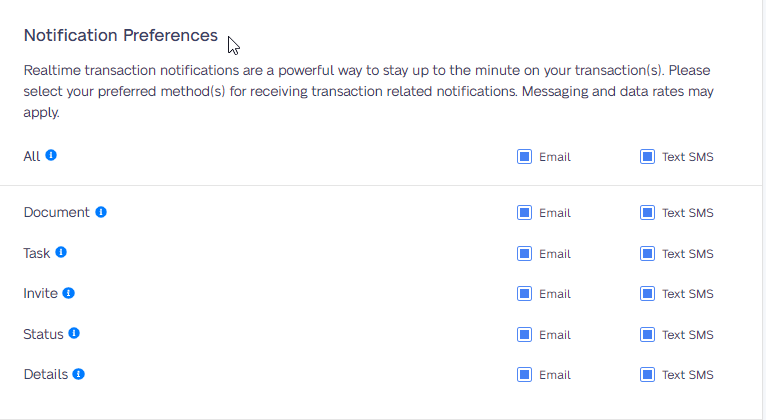The width and height of the screenshot is (766, 420).
Task: Open the Task info tooltip icon
Action: (x=61, y=252)
